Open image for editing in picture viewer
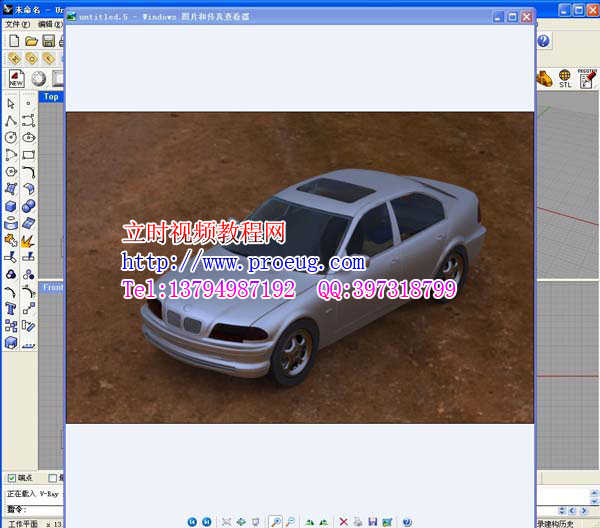Screen dimensions: 600x528 (387, 522)
